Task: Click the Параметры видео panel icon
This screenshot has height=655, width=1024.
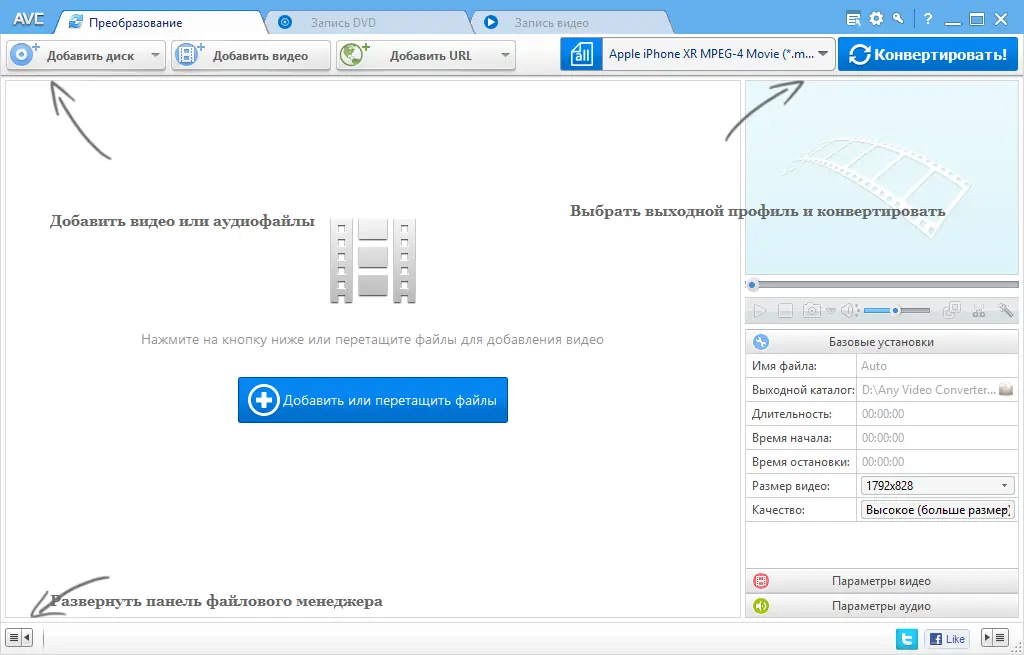Action: tap(760, 581)
